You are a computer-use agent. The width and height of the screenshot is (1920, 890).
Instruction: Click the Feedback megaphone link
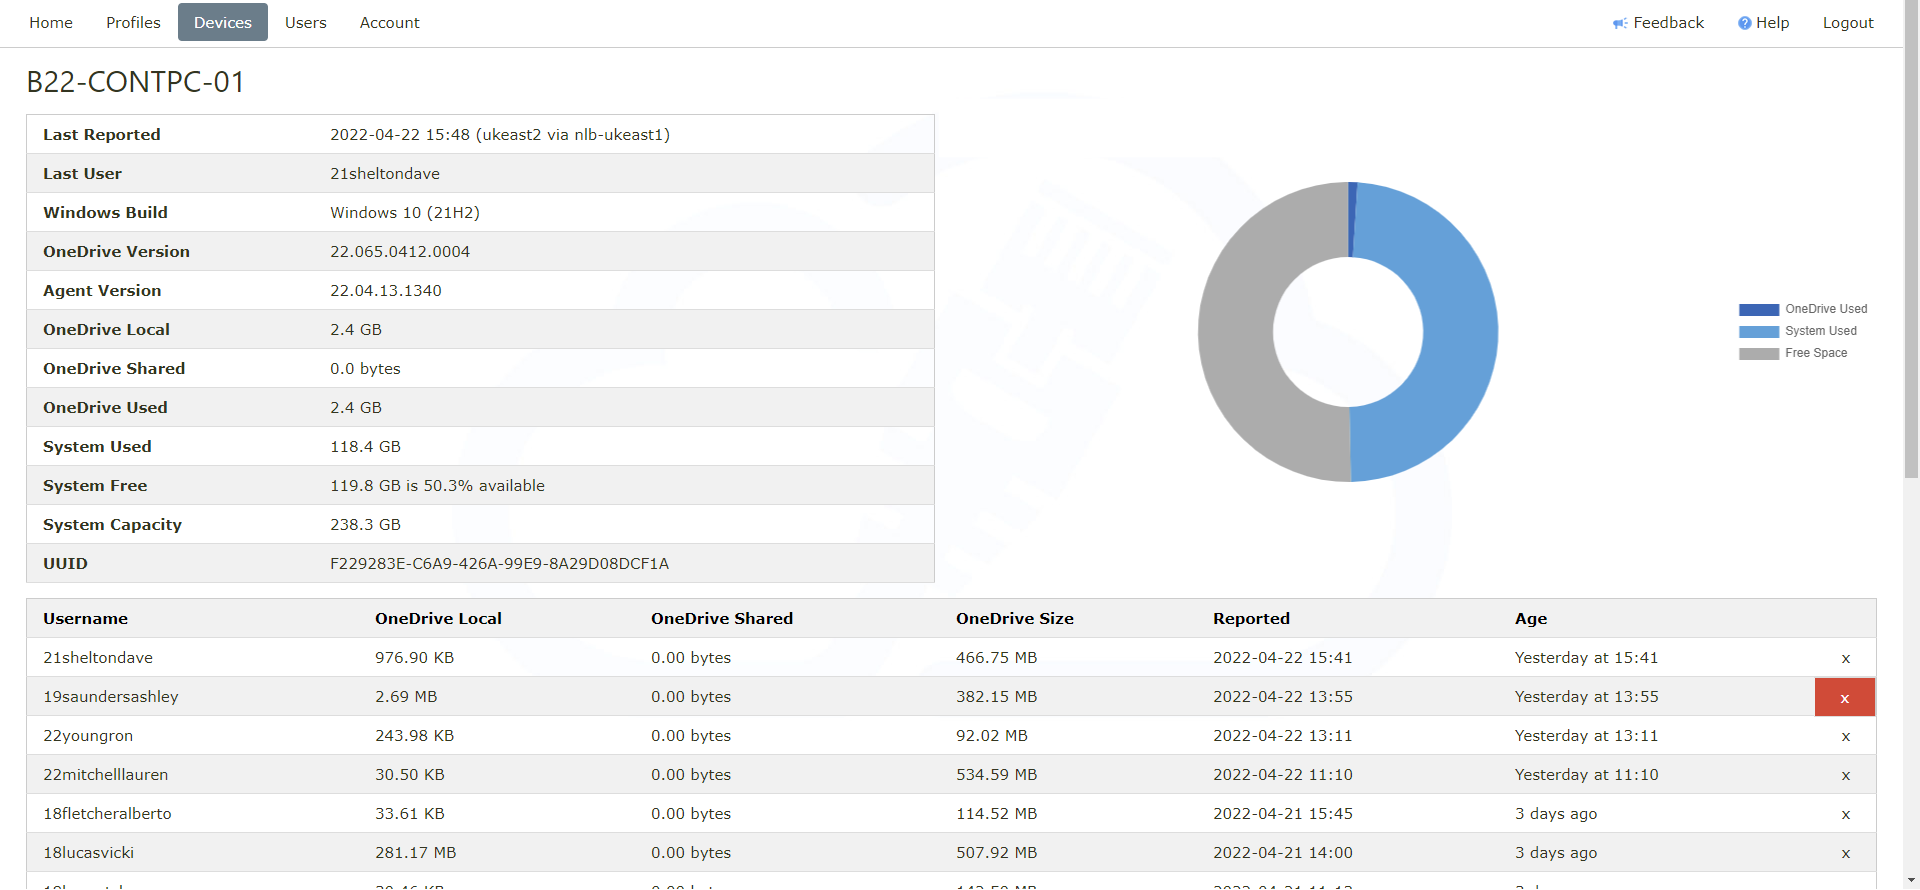tap(1658, 23)
